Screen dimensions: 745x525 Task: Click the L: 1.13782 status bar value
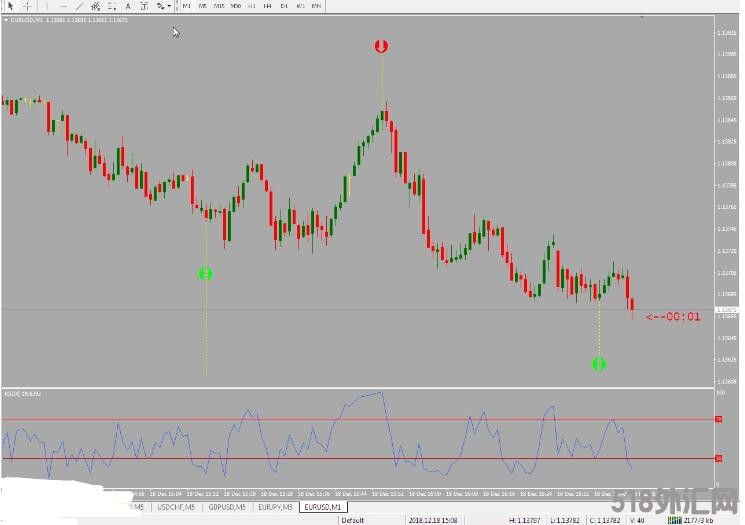(x=565, y=520)
